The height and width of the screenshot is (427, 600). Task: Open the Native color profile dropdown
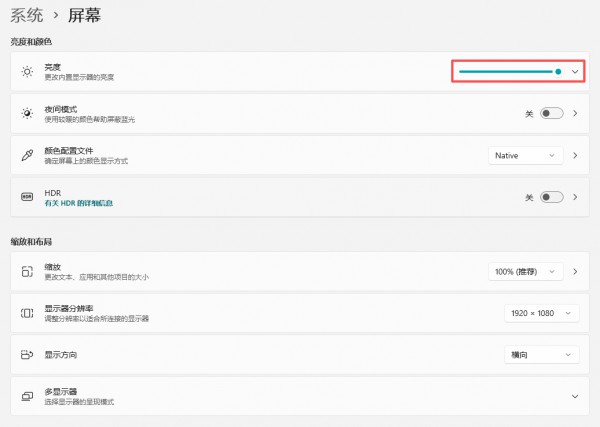click(525, 155)
